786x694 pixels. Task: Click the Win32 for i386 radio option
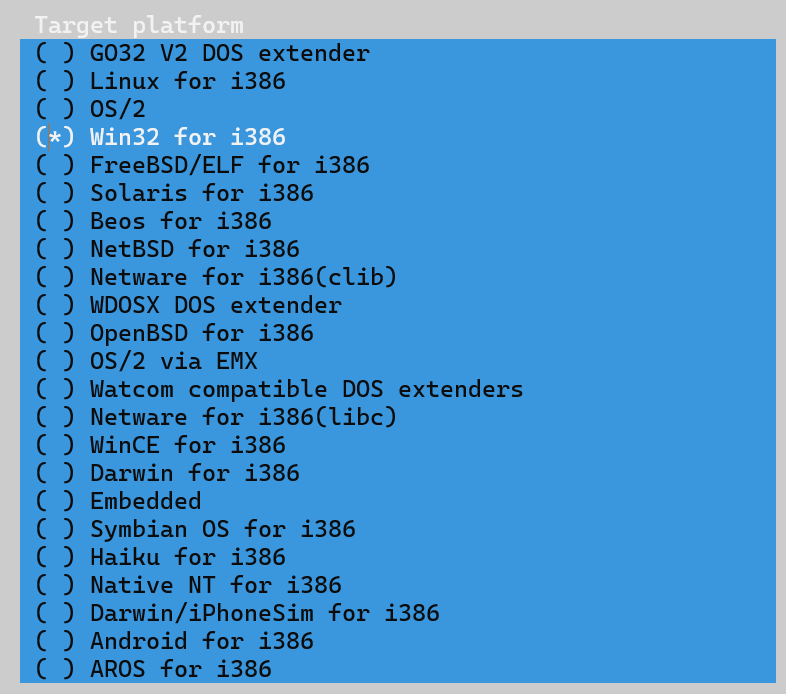pyautogui.click(x=160, y=137)
